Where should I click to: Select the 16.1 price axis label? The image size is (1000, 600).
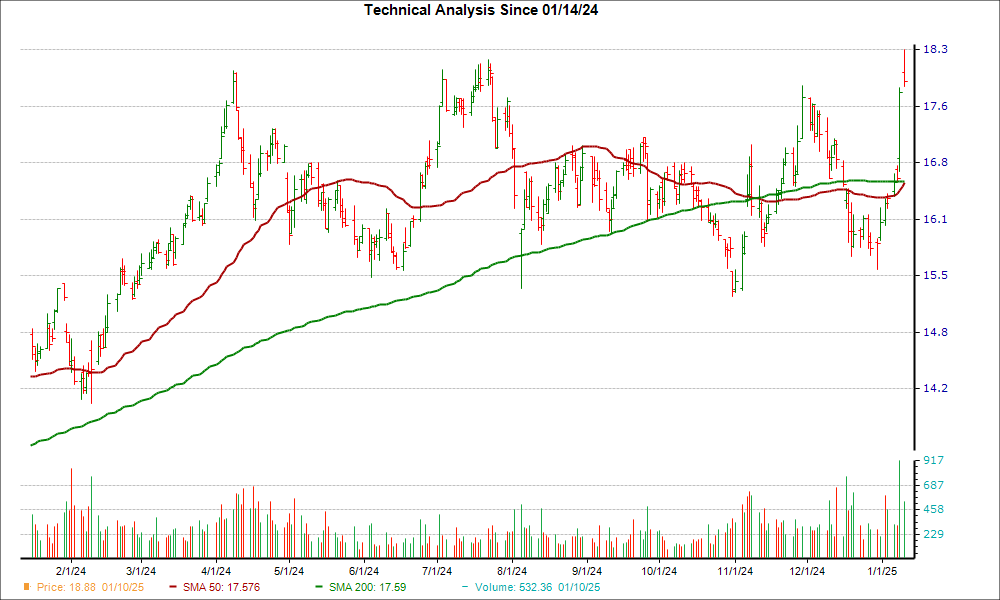[935, 219]
